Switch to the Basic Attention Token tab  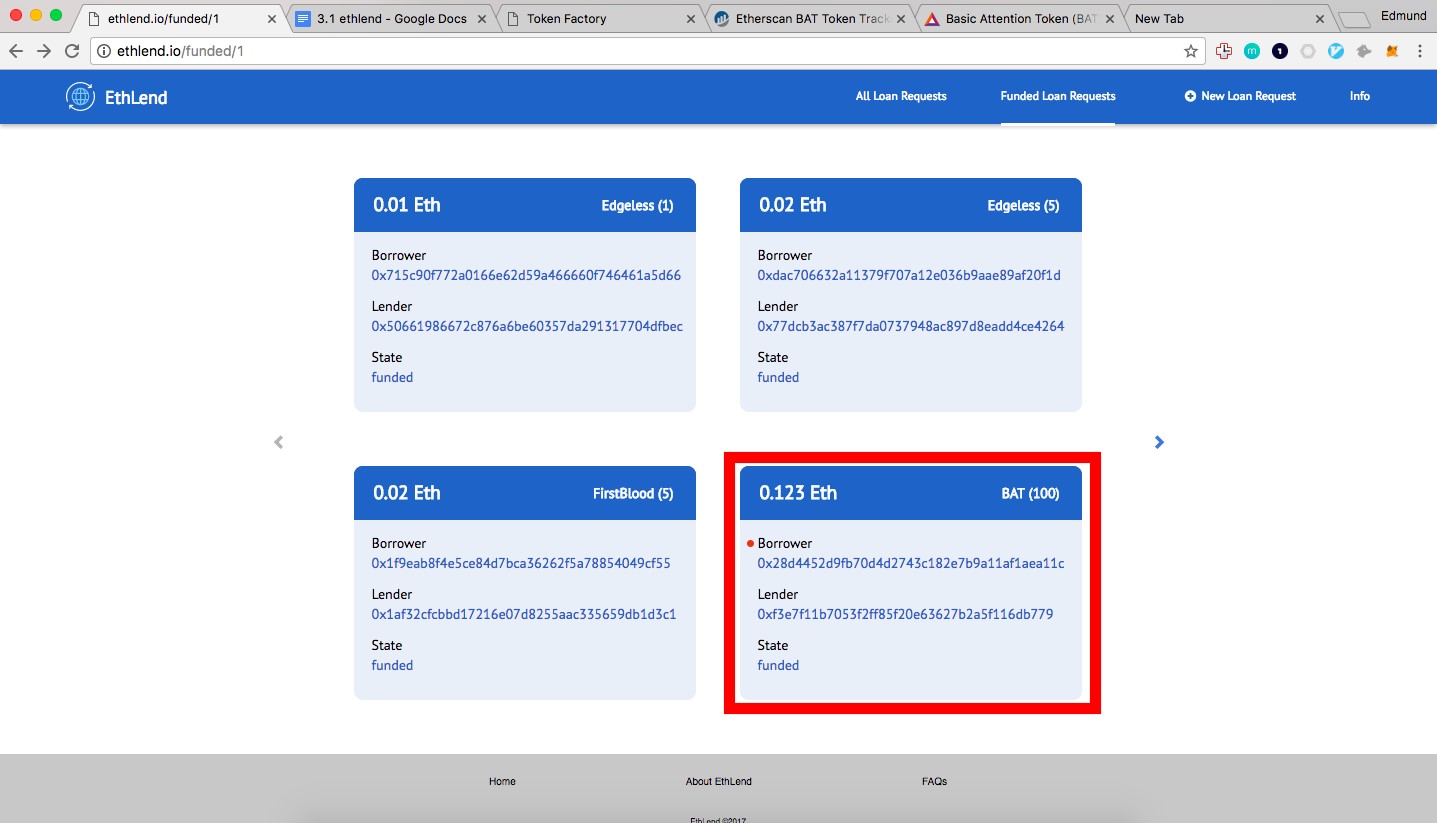pyautogui.click(x=1020, y=19)
